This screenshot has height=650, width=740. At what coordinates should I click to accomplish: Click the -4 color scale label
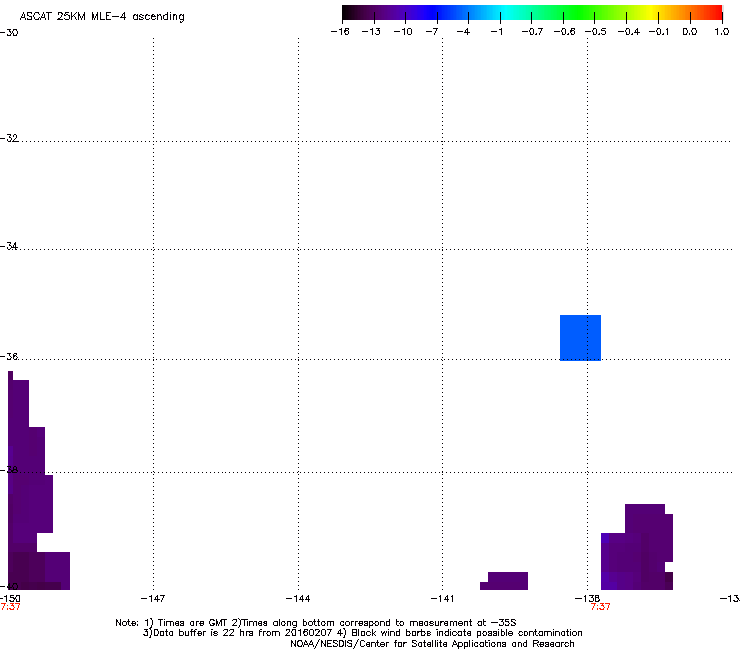click(x=463, y=32)
